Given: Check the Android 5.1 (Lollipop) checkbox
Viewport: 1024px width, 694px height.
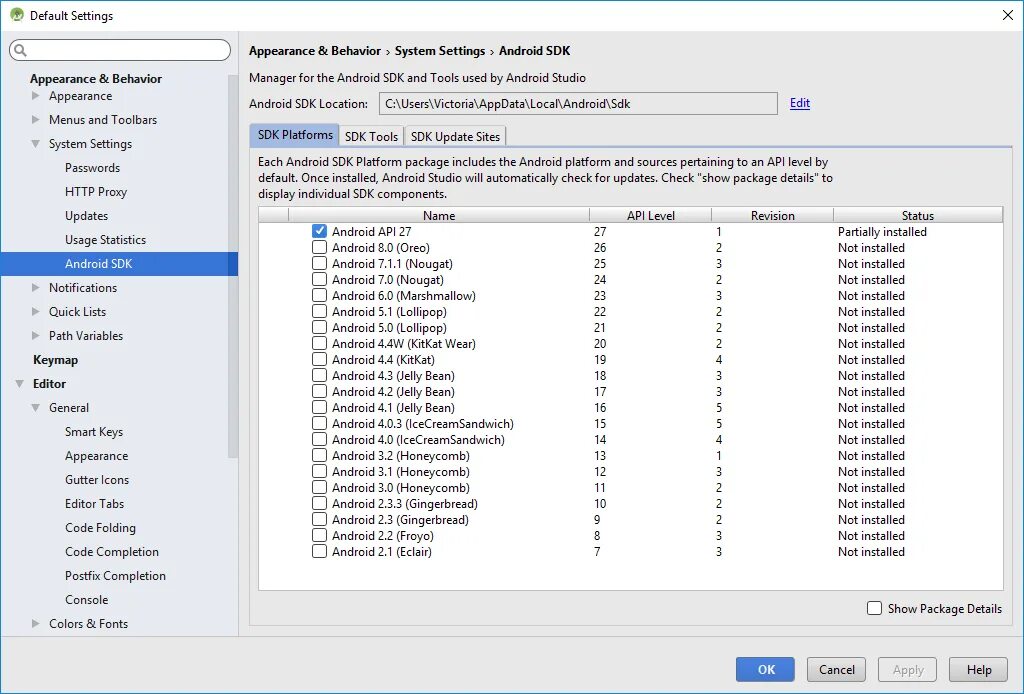Looking at the screenshot, I should click(x=319, y=311).
